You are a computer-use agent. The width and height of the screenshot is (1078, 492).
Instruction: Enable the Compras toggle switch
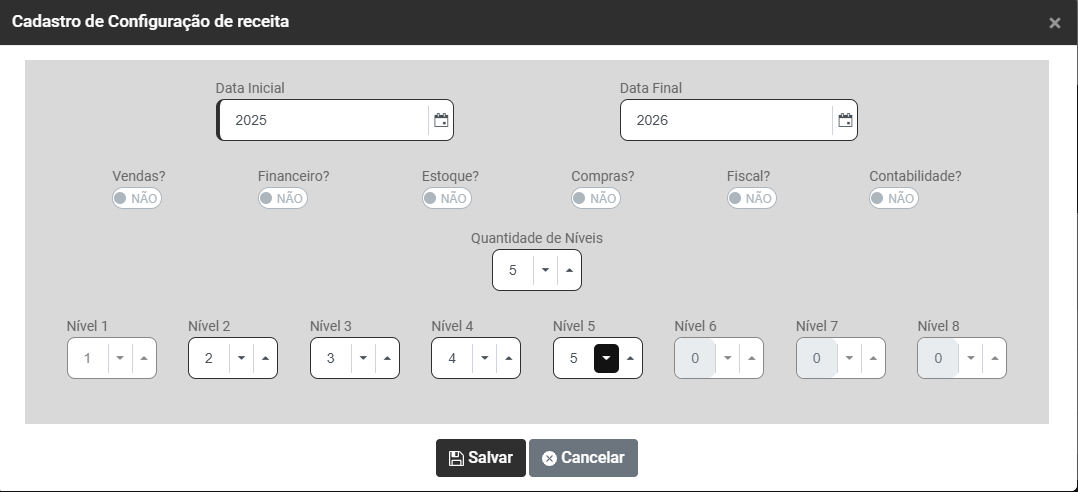pyautogui.click(x=595, y=198)
